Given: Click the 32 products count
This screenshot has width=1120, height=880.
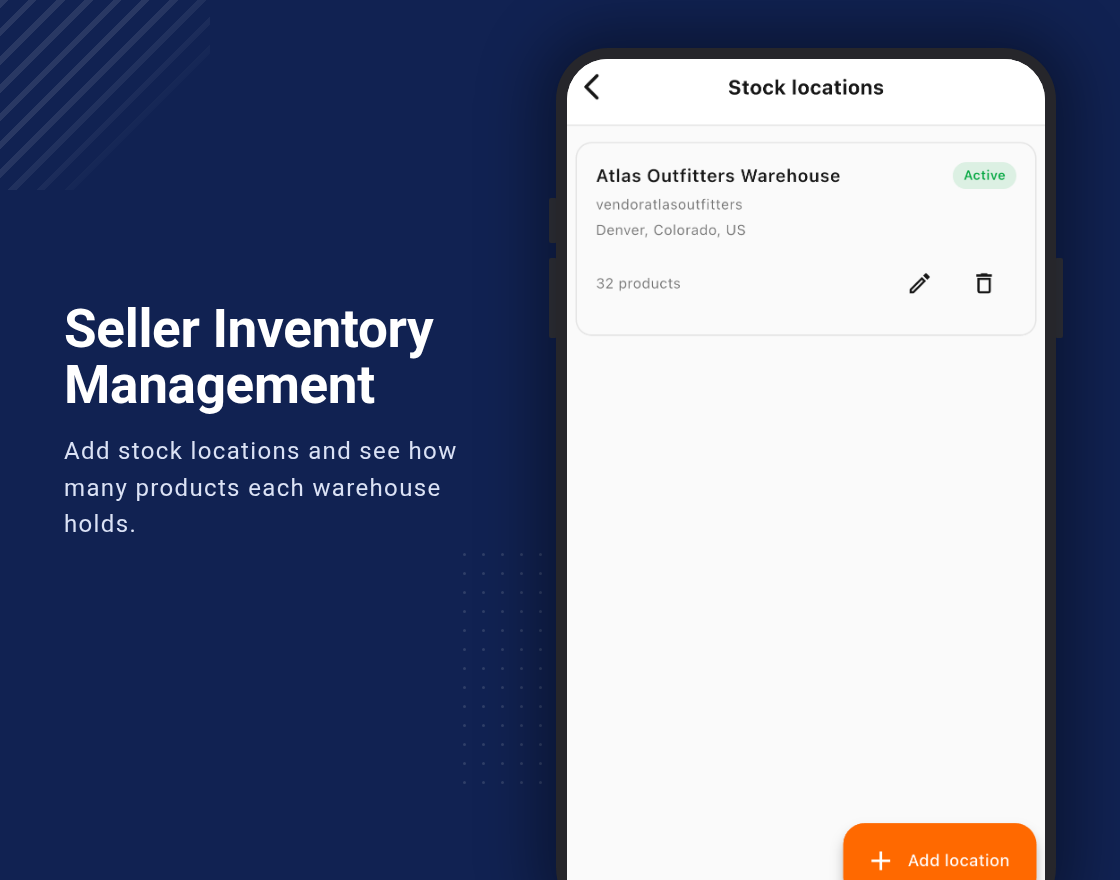Looking at the screenshot, I should (x=638, y=284).
